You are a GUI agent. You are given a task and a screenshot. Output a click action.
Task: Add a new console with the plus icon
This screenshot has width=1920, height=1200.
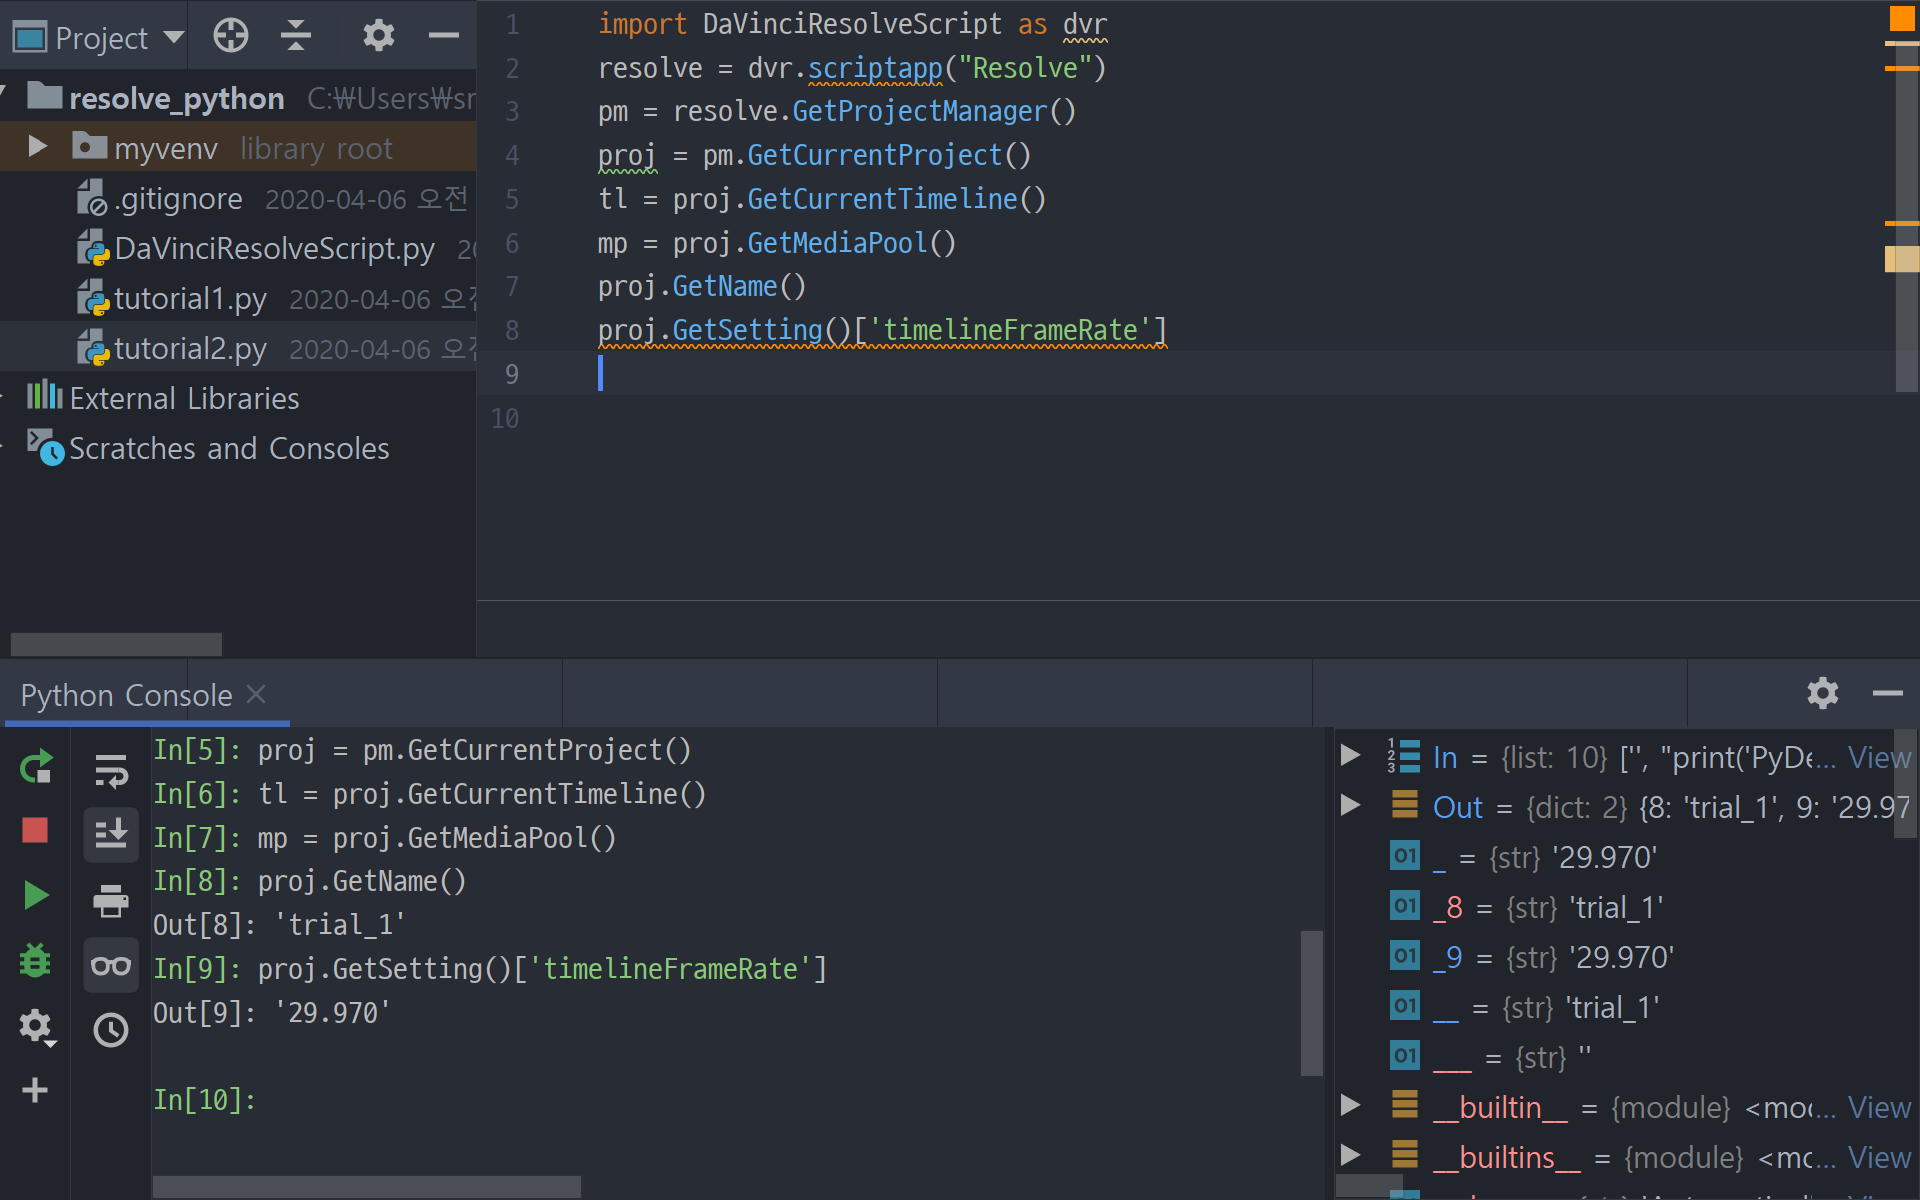coord(36,1090)
